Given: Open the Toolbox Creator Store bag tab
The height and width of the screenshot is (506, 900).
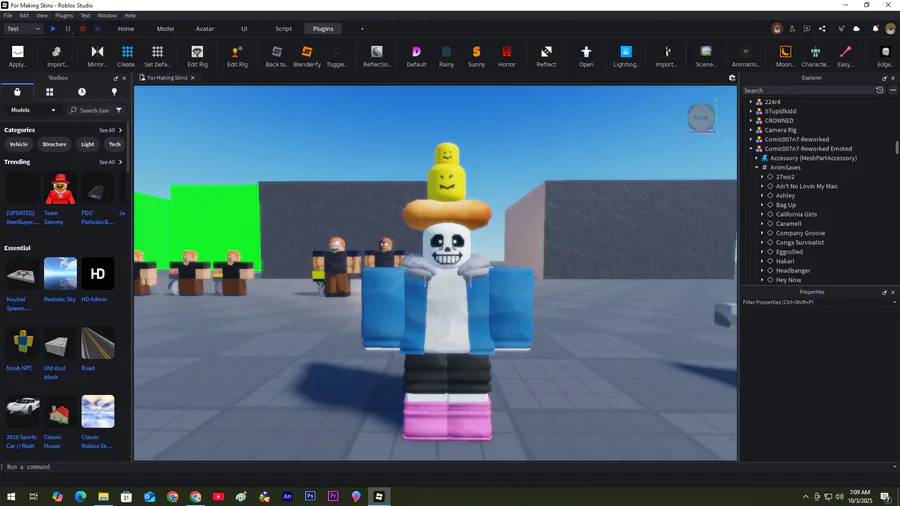Looking at the screenshot, I should coord(17,92).
